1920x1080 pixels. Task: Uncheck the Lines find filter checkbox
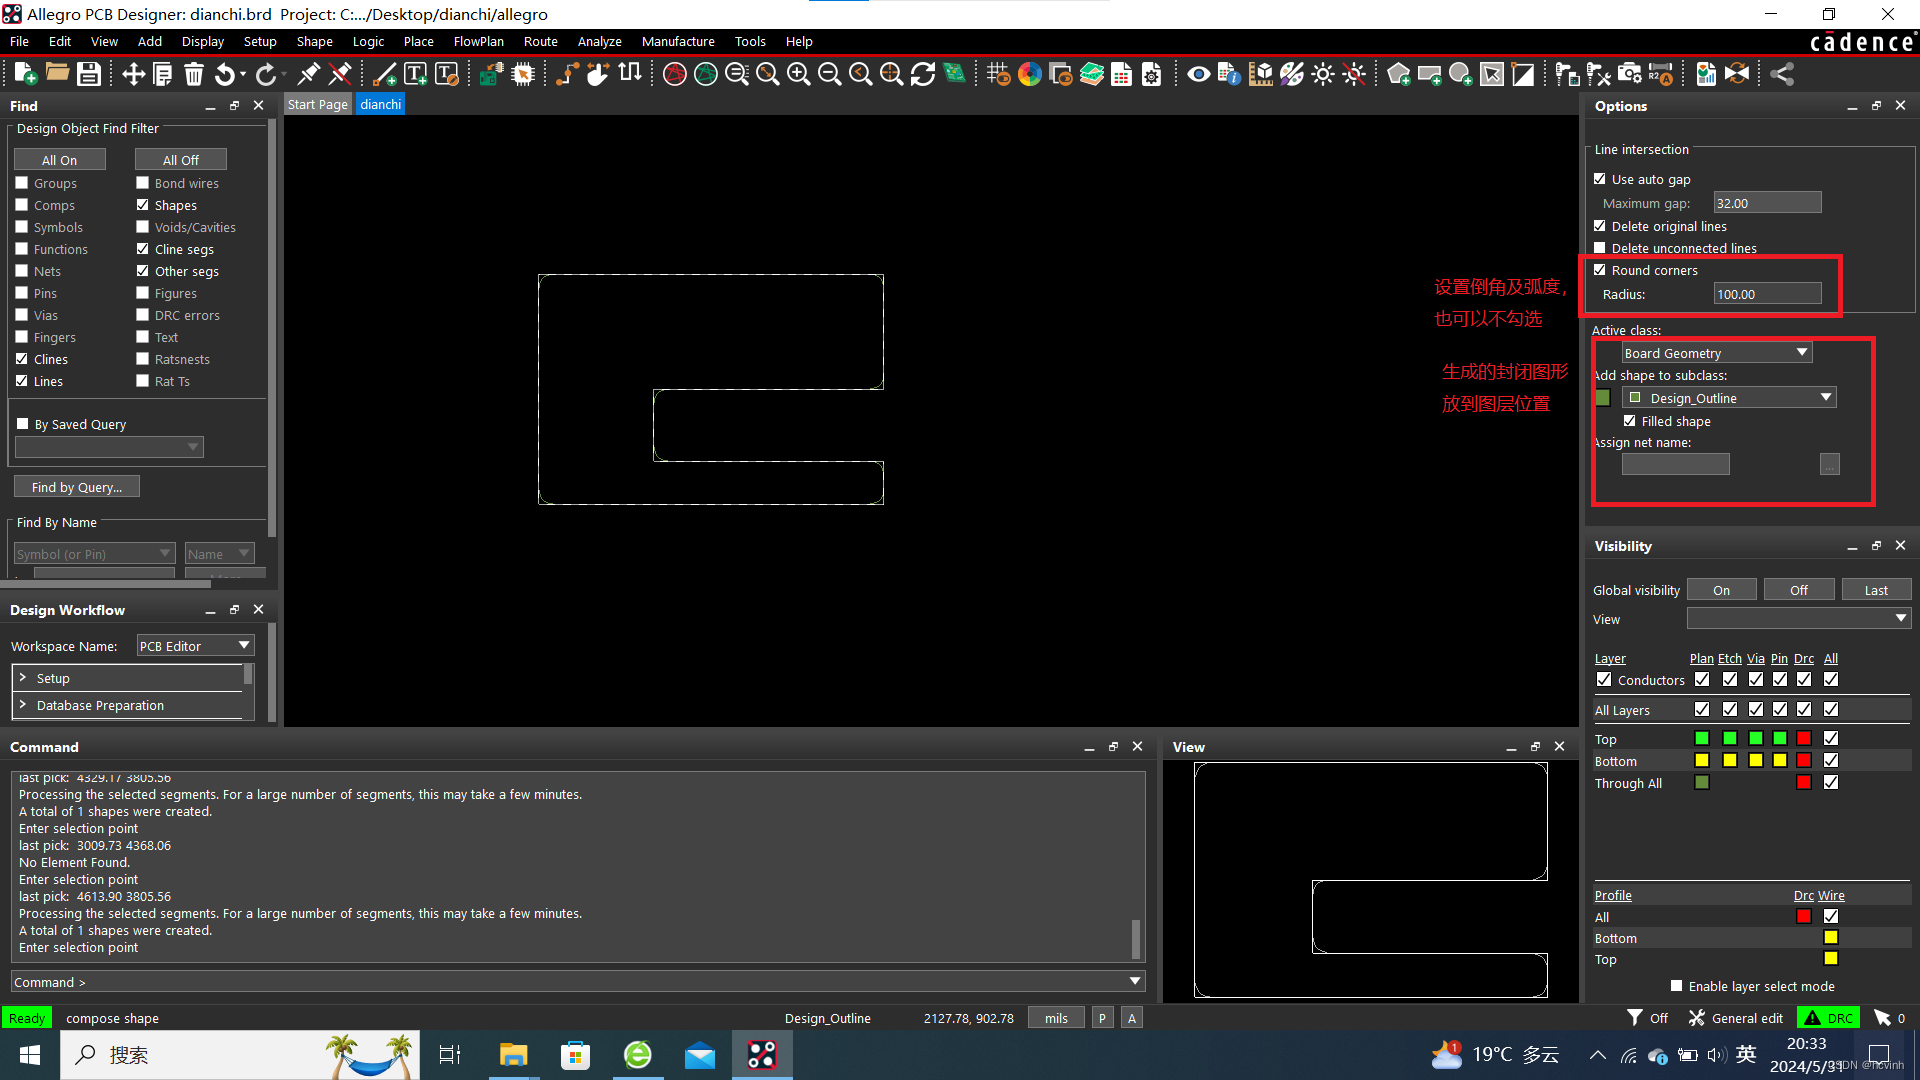[22, 381]
